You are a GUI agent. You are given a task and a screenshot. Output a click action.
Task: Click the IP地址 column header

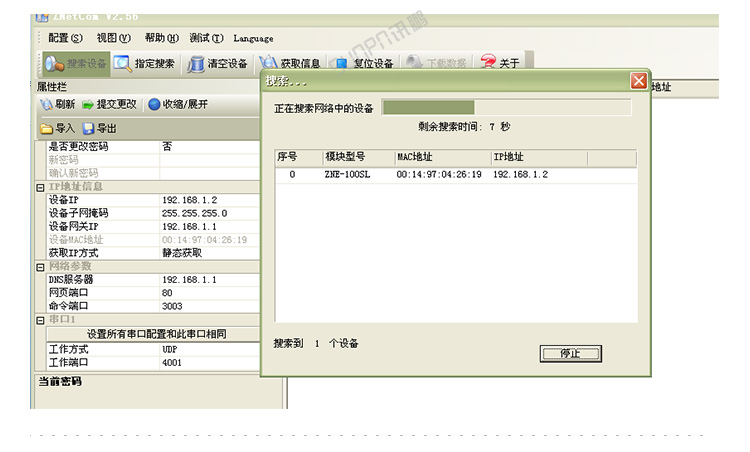coord(539,157)
